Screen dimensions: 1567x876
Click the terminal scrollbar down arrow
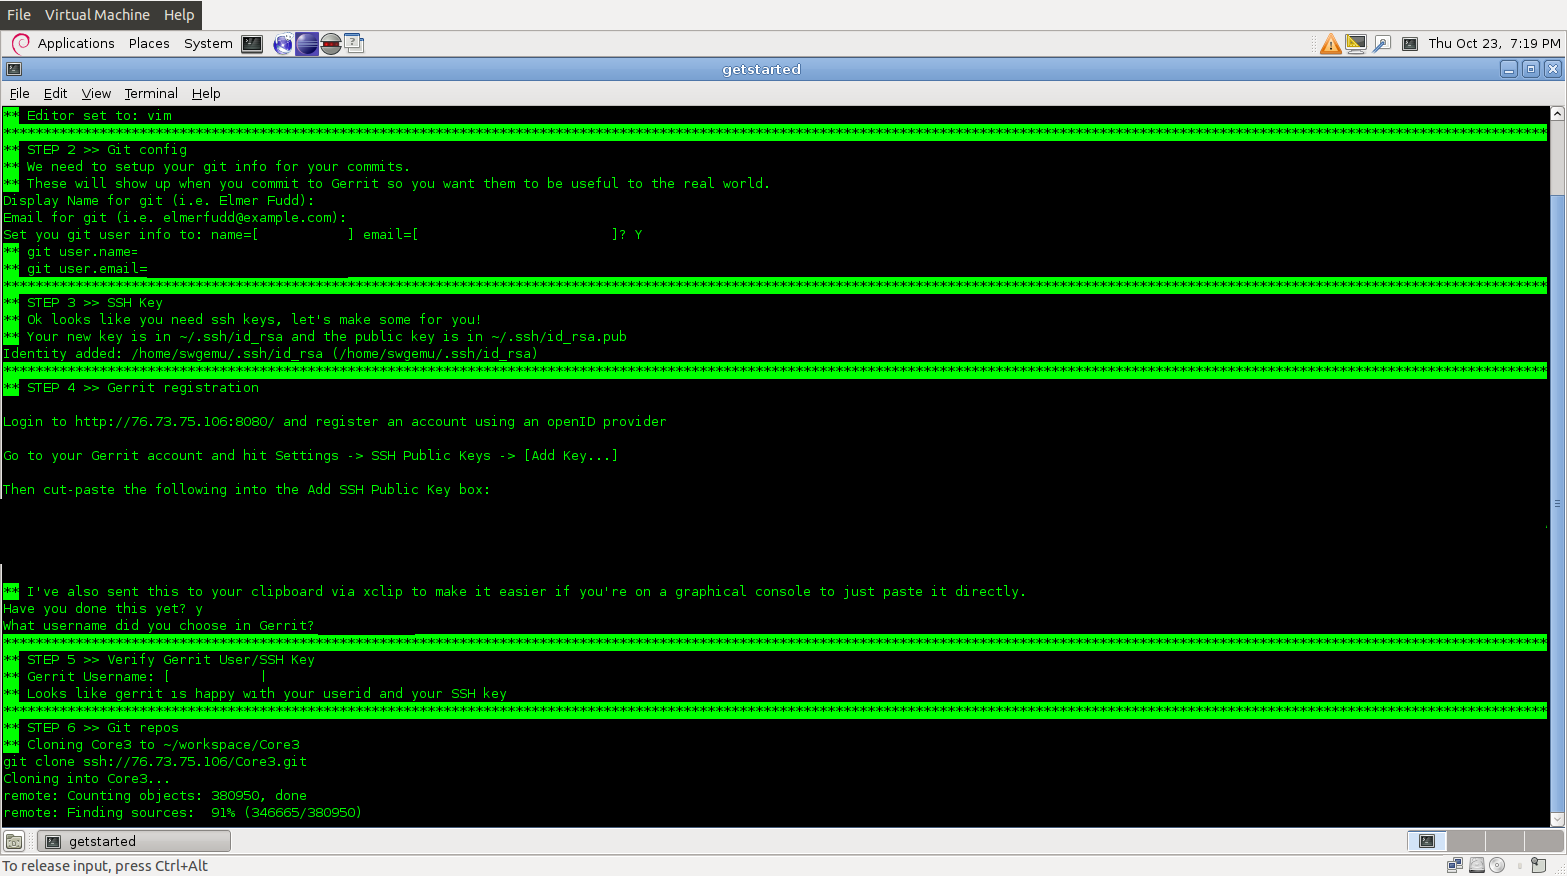(x=1557, y=819)
